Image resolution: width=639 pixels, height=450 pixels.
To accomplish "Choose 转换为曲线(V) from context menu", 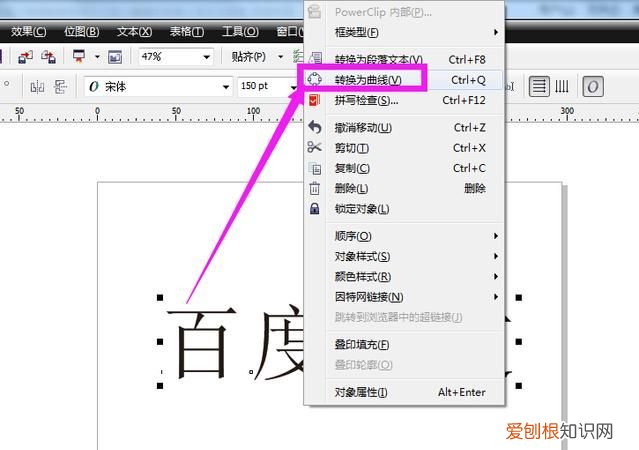I will coord(404,80).
